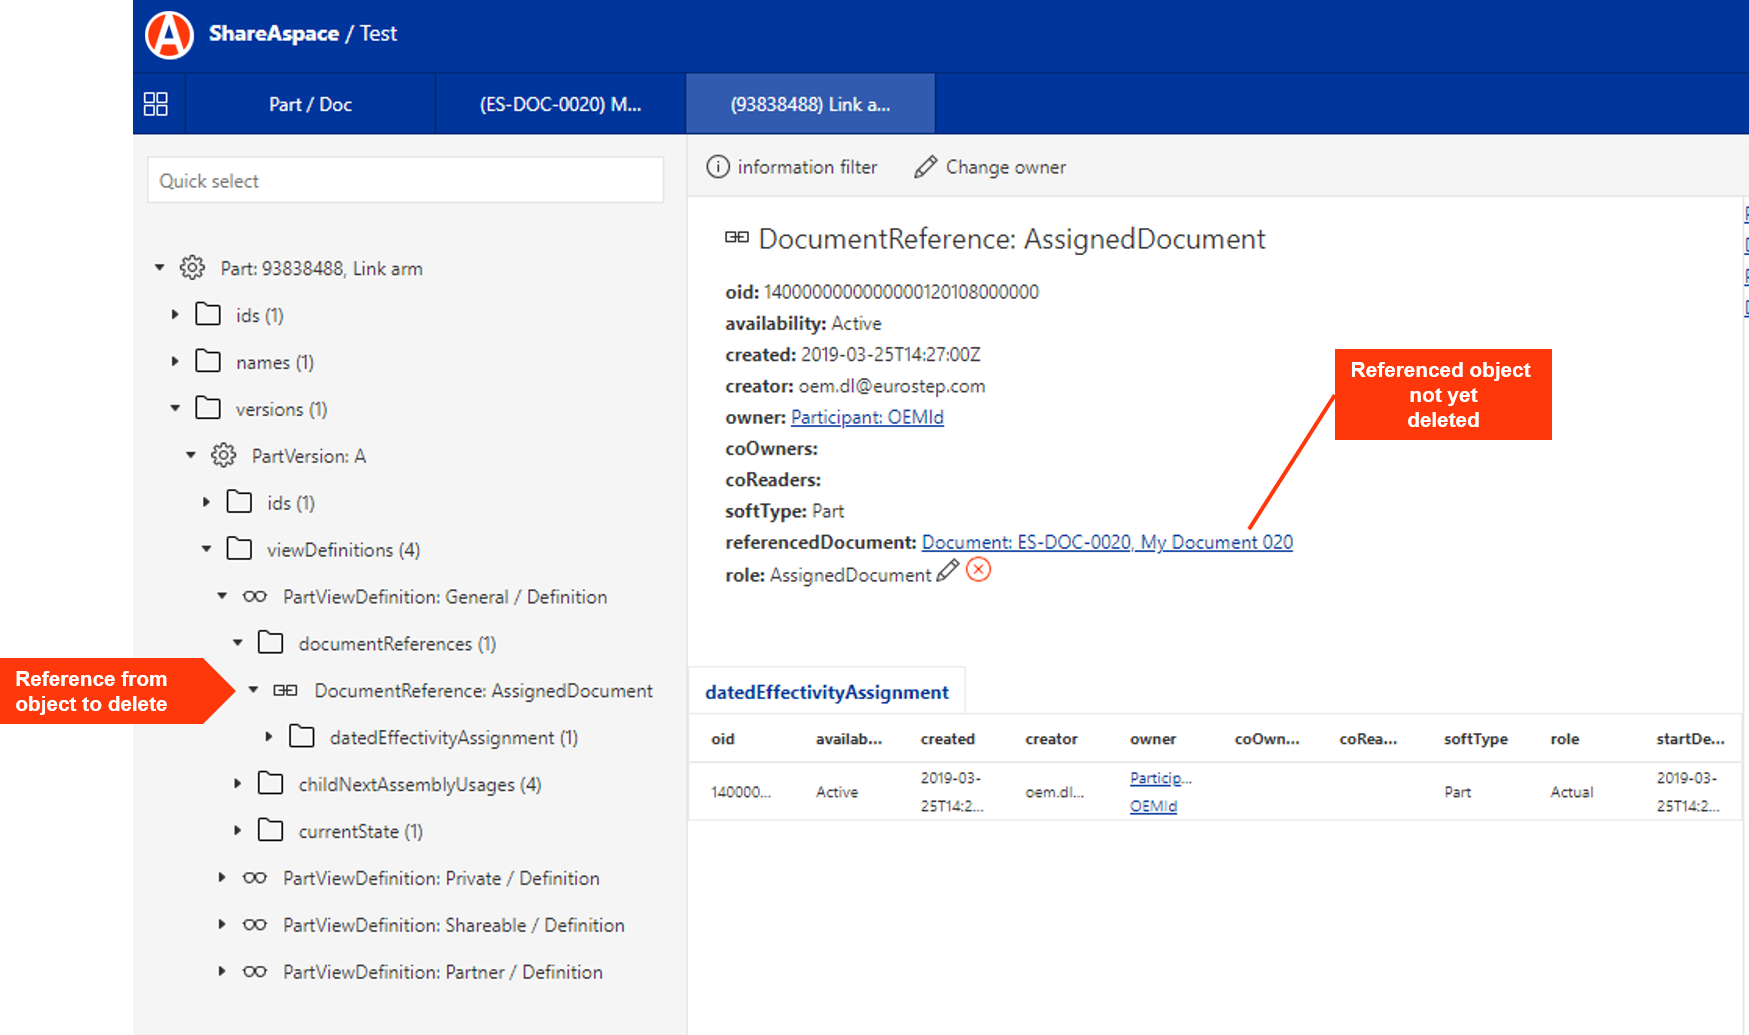Viewport: 1749px width, 1035px height.
Task: Open the referenced Document ES-DOC-0020 link
Action: [x=1107, y=542]
